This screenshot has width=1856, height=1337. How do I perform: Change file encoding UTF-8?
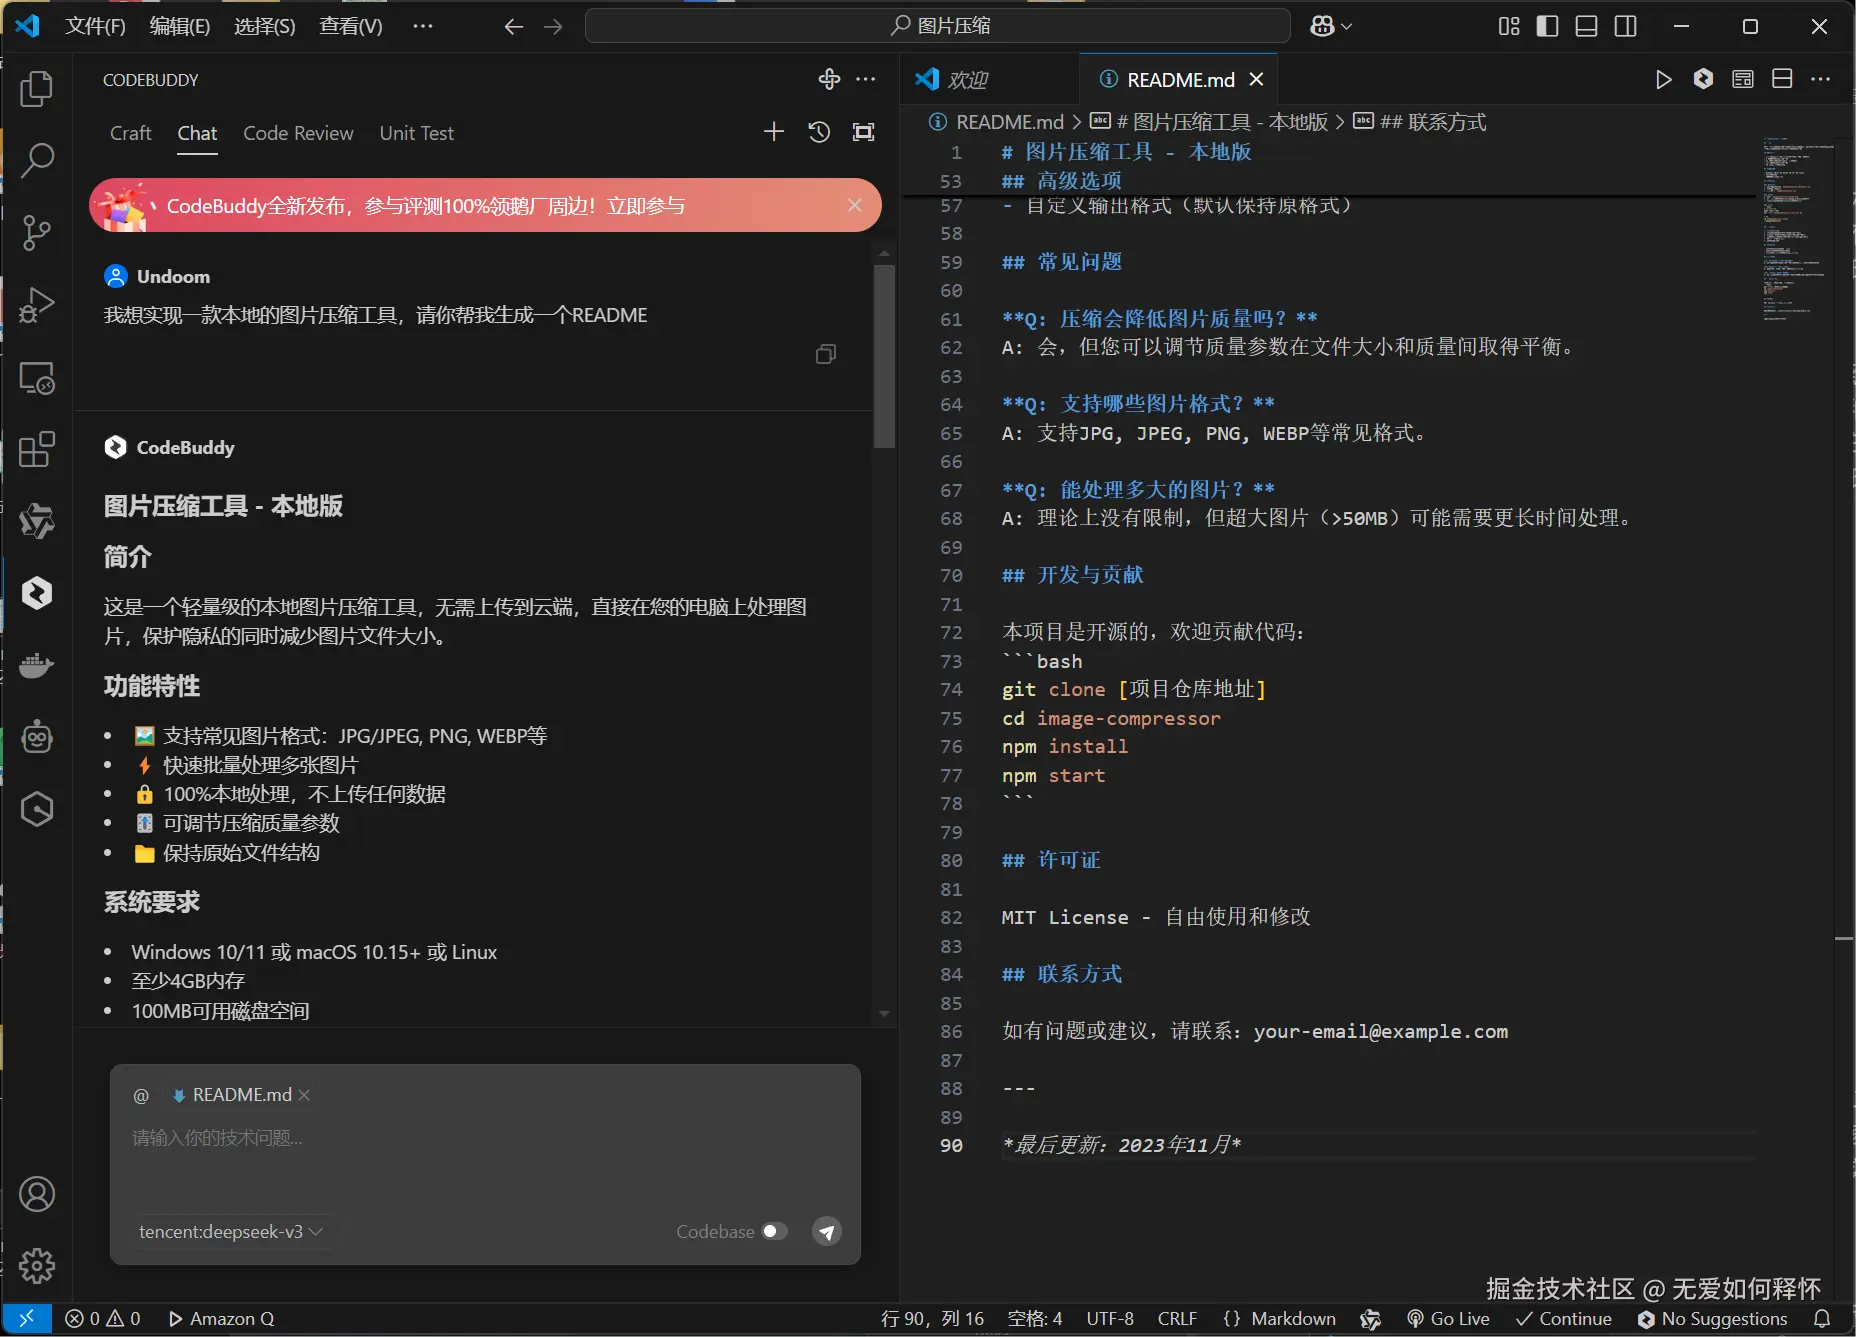[x=1110, y=1319]
